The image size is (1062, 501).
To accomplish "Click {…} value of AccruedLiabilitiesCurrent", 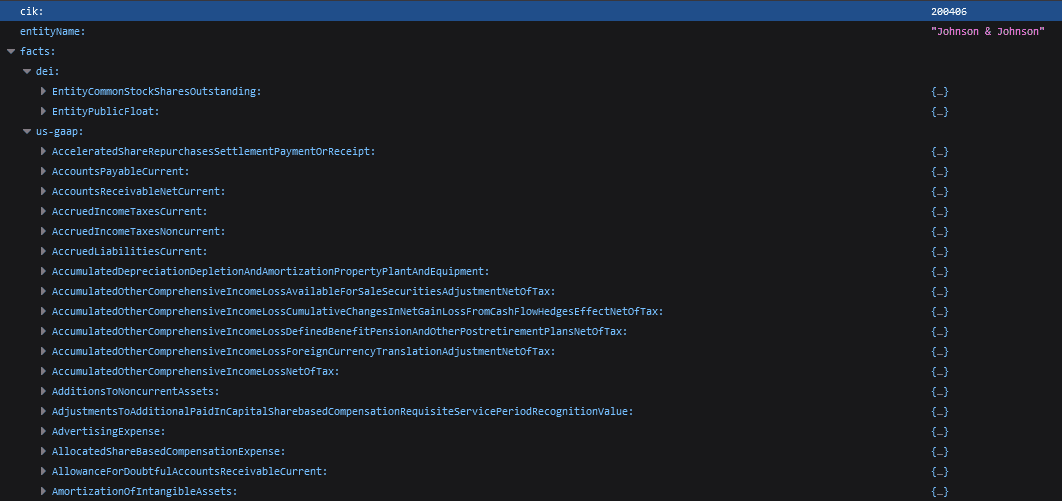I will [x=940, y=251].
